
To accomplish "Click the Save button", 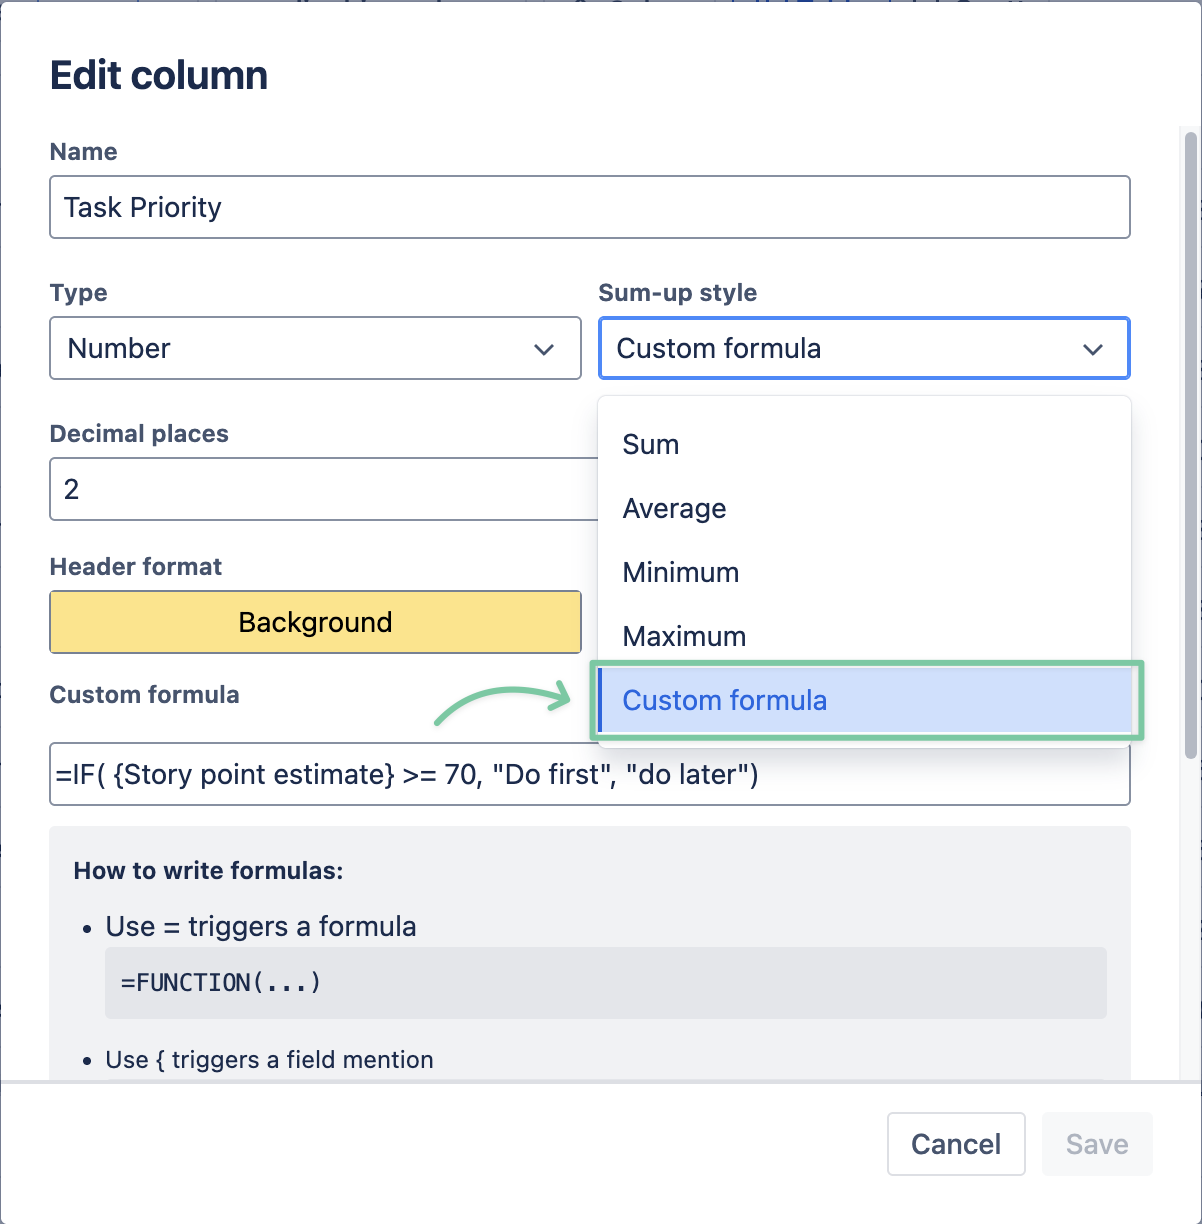I will (x=1097, y=1144).
